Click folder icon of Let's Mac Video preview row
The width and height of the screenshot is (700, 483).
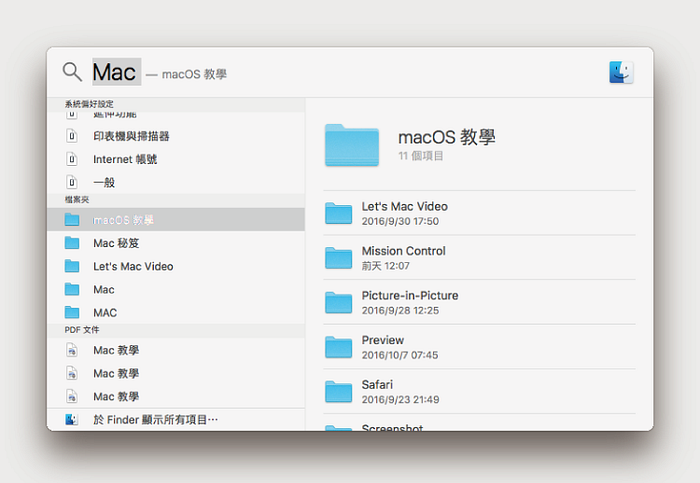338,213
